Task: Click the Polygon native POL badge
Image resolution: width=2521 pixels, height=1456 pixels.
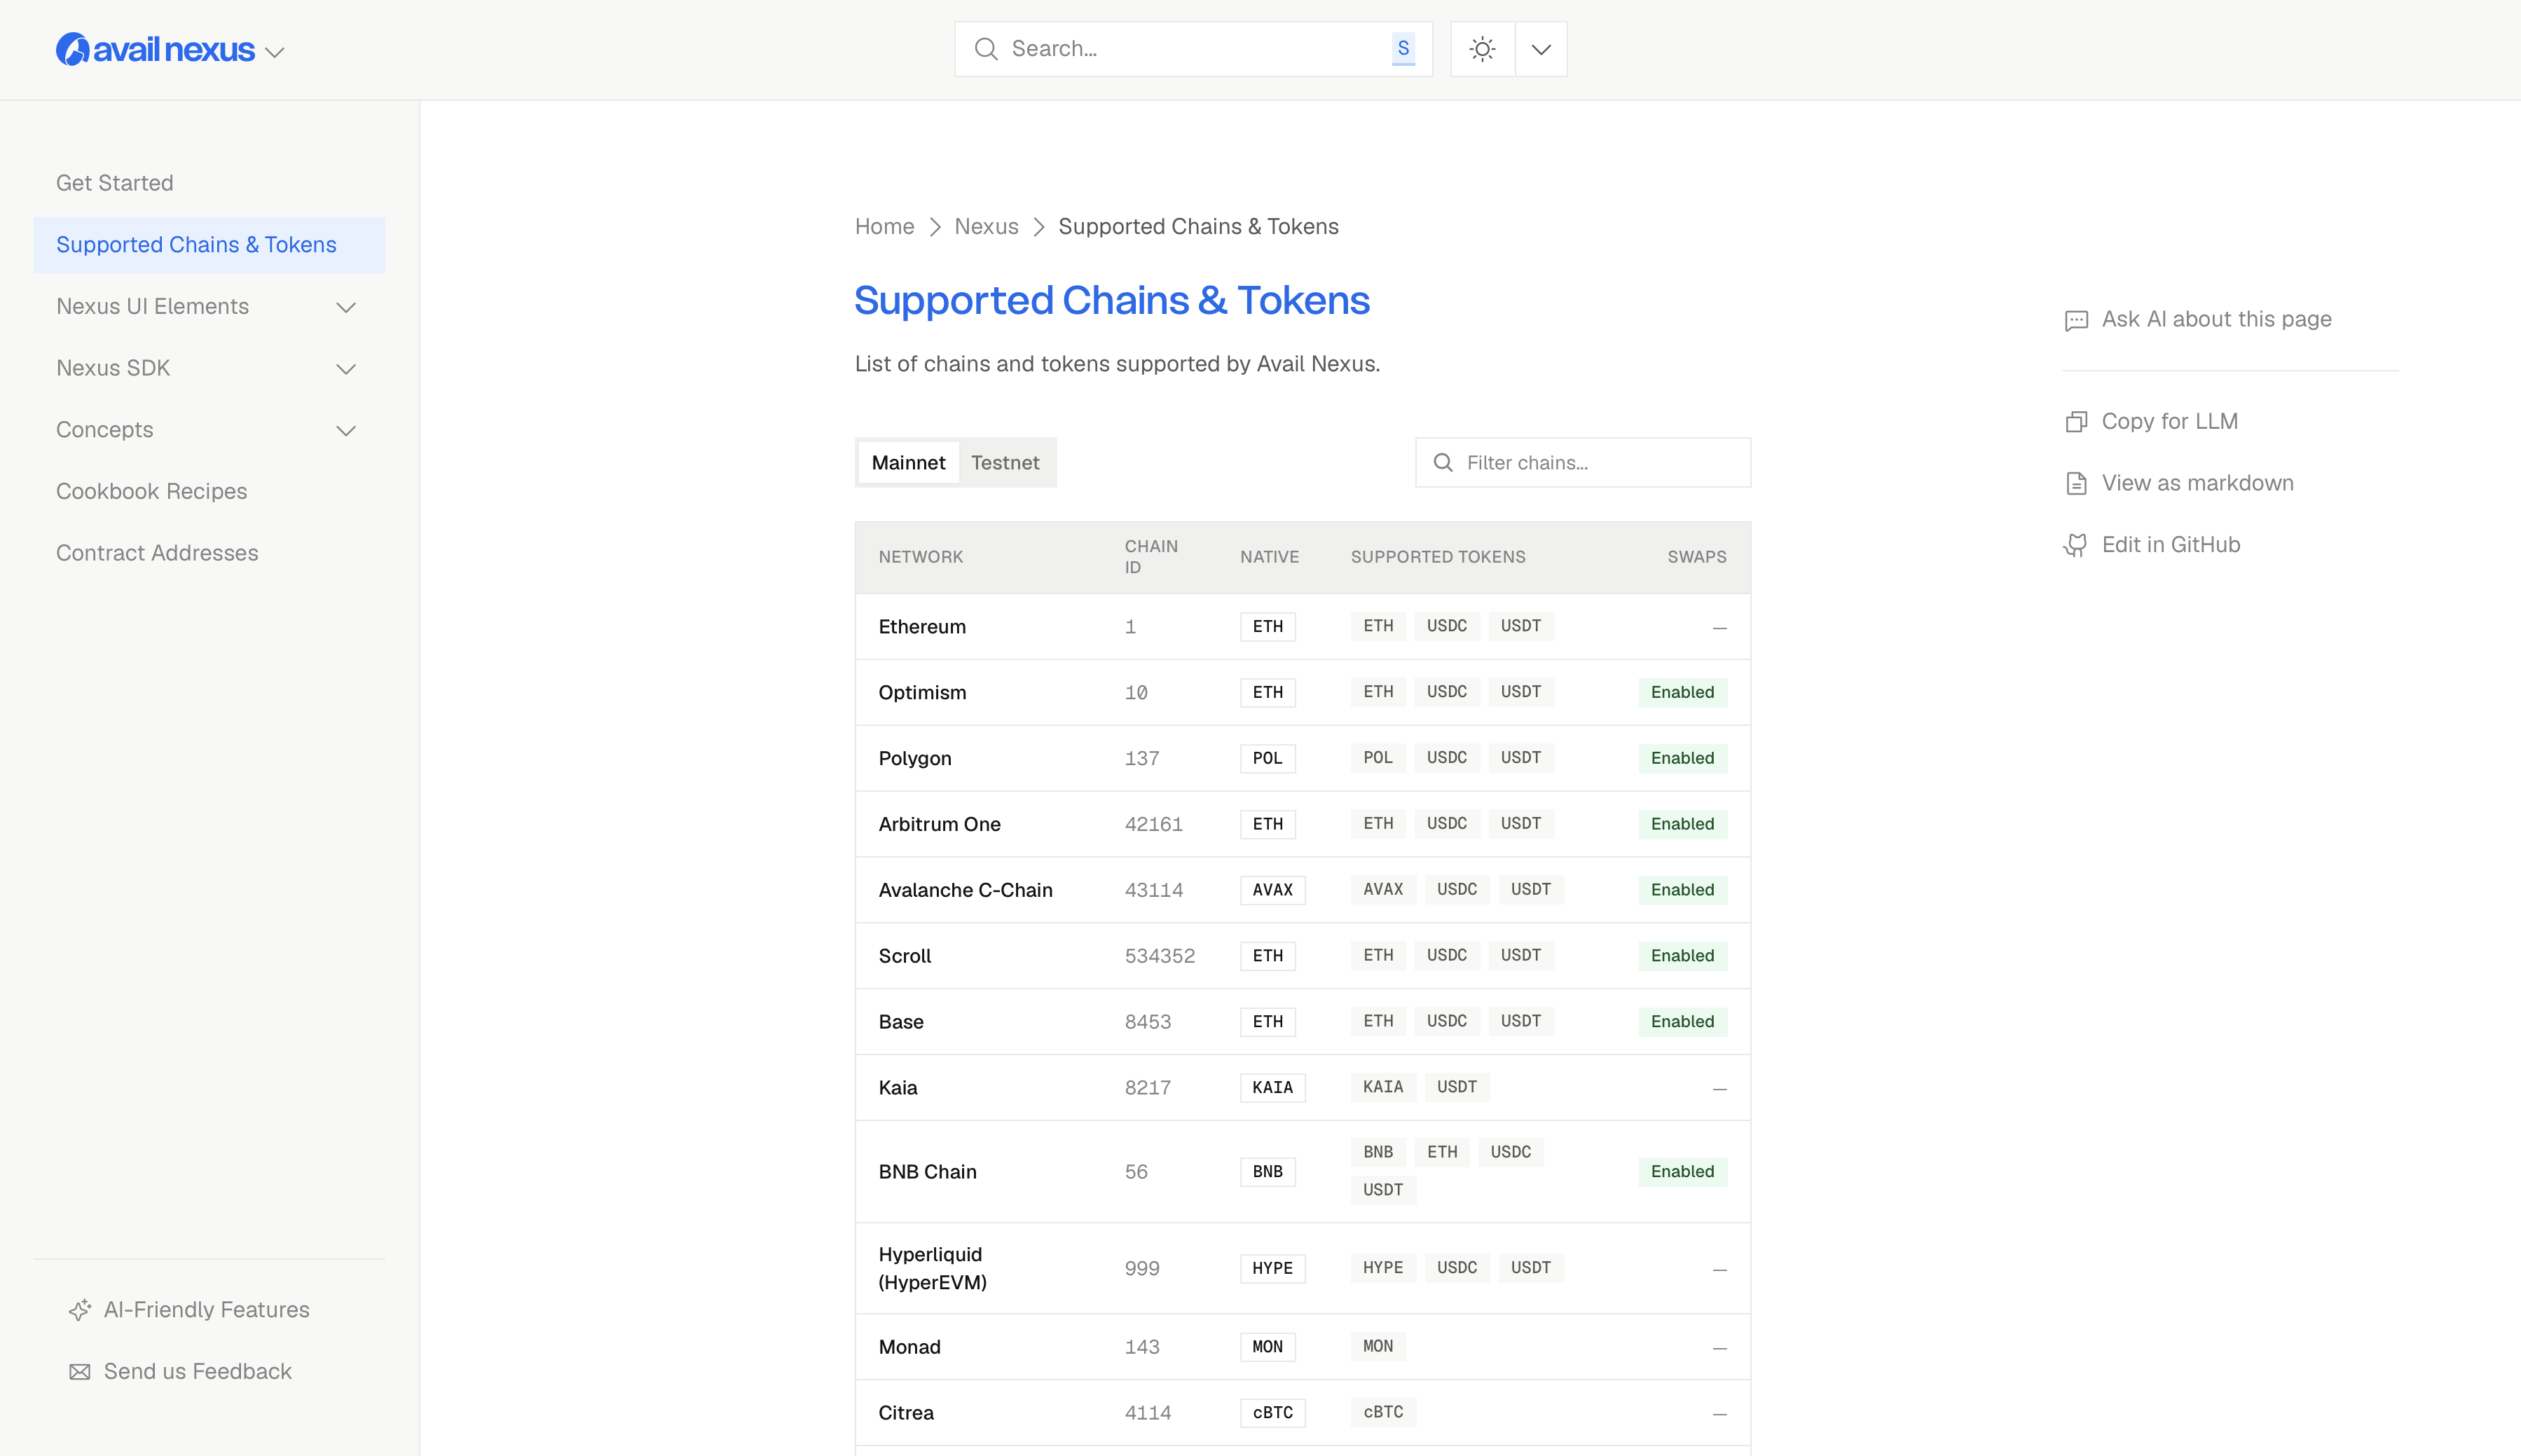Action: pos(1268,758)
